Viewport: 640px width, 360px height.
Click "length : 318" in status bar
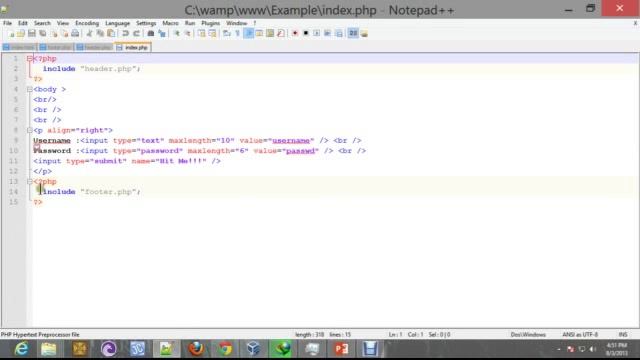tap(309, 335)
